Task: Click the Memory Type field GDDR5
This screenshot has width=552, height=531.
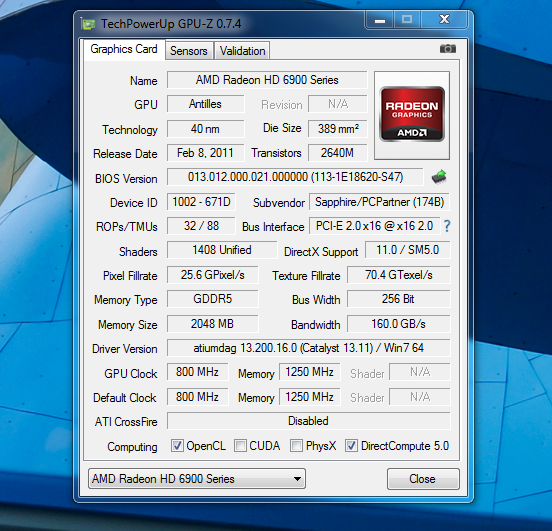Action: [213, 299]
